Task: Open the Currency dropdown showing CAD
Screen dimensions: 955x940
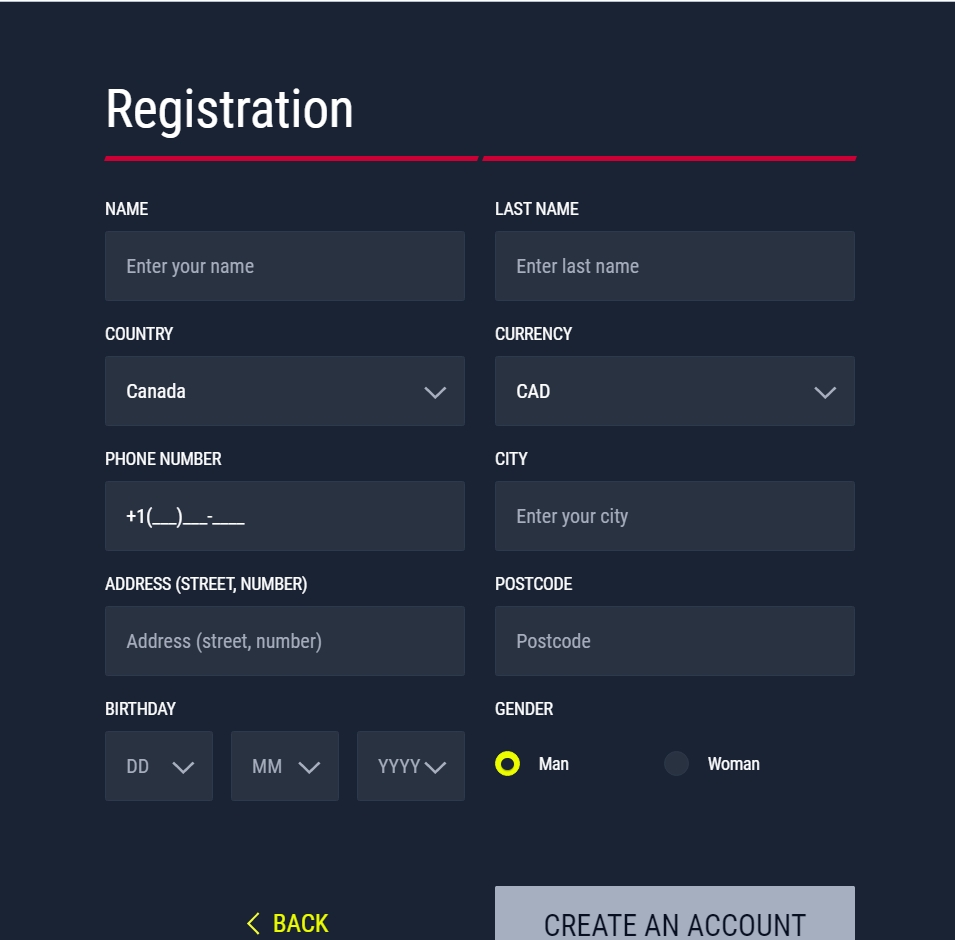Action: click(x=674, y=391)
